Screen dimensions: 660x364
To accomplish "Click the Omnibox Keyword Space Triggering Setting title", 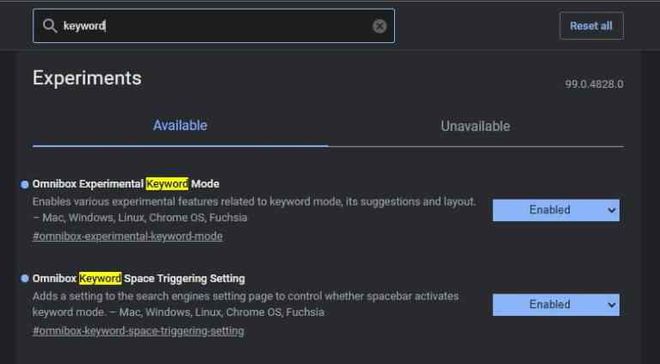I will pyautogui.click(x=139, y=279).
